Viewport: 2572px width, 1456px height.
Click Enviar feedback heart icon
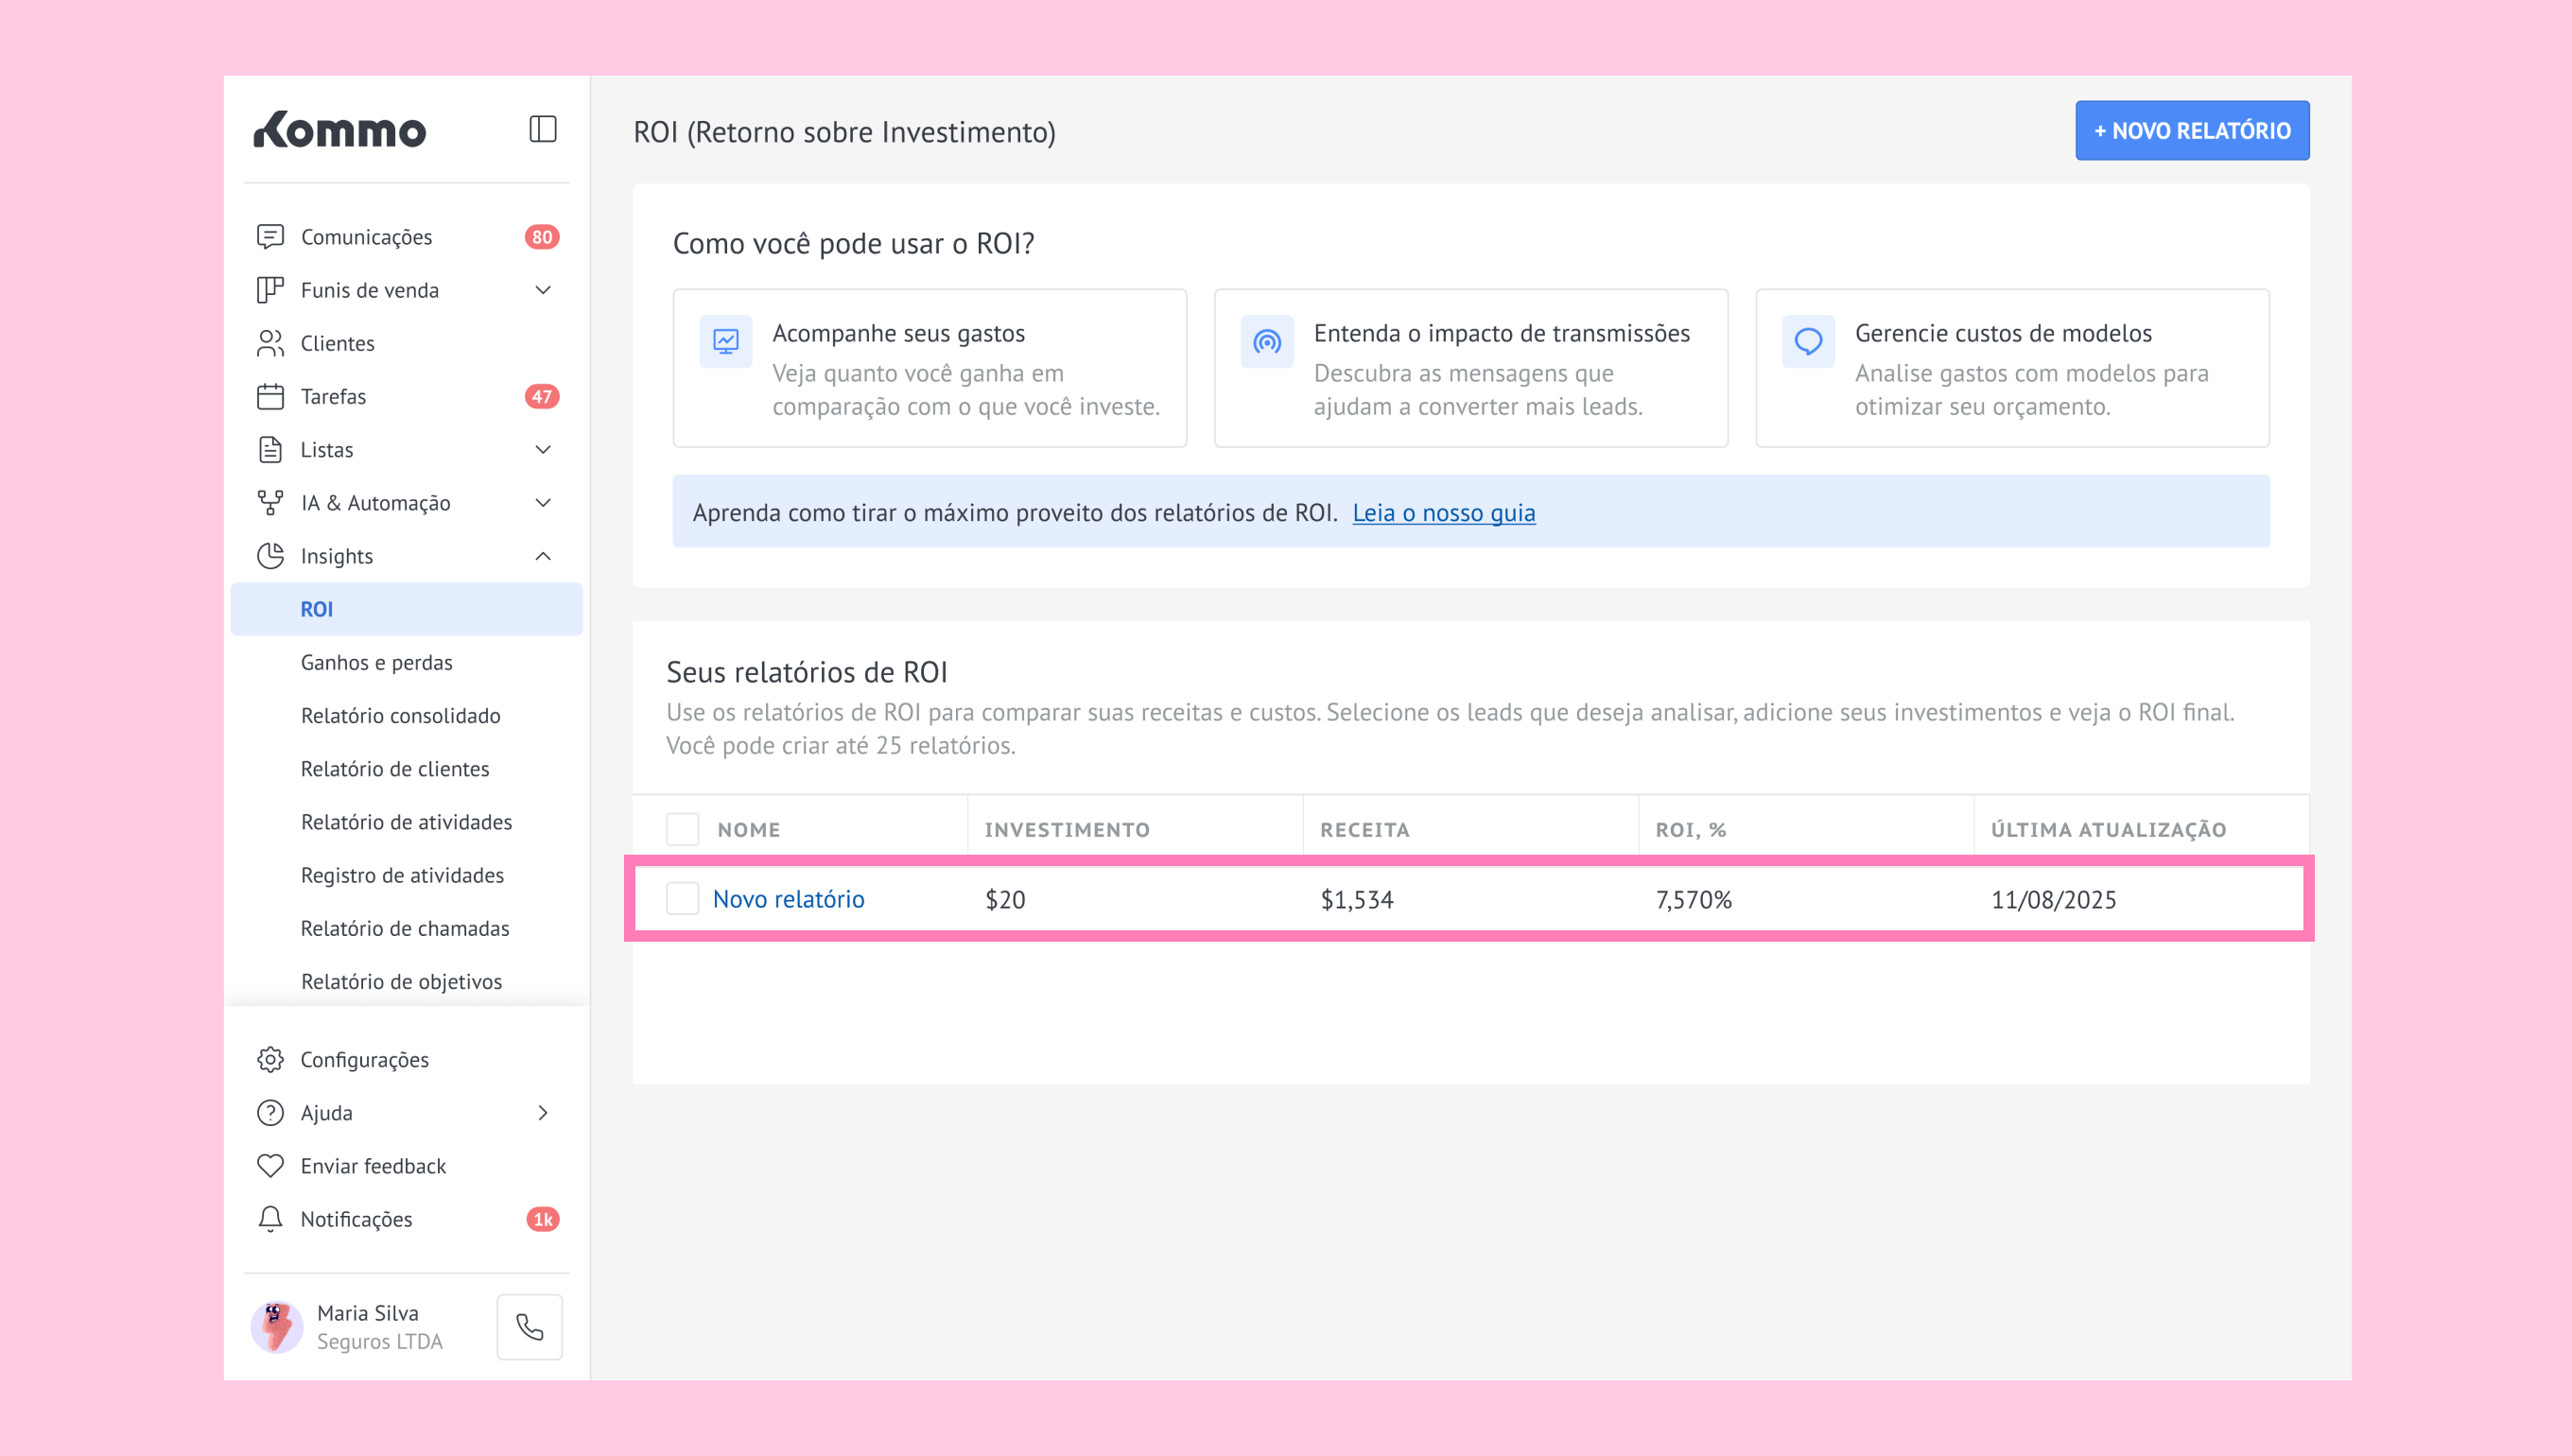pyautogui.click(x=270, y=1166)
